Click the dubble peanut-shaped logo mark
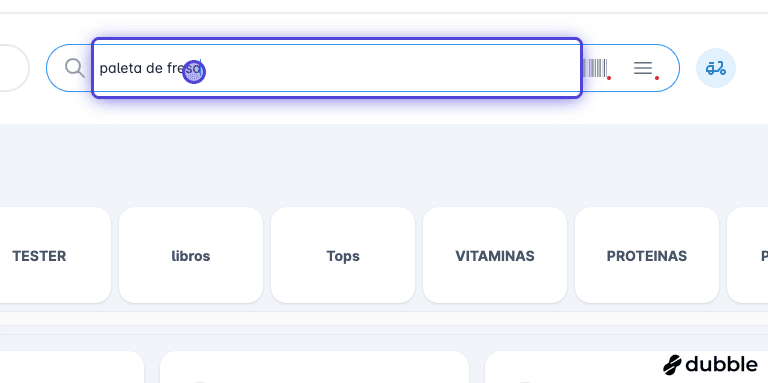This screenshot has height=383, width=768. [672, 365]
